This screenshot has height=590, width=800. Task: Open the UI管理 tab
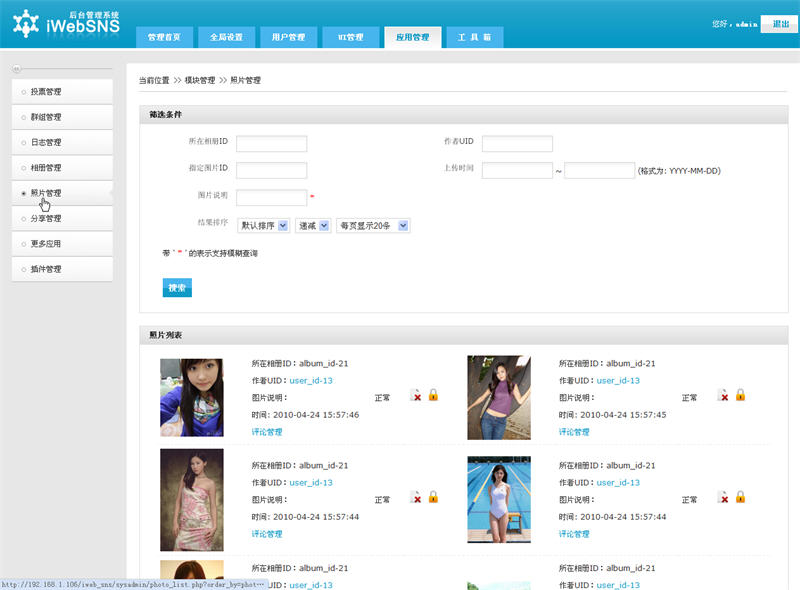[x=351, y=37]
